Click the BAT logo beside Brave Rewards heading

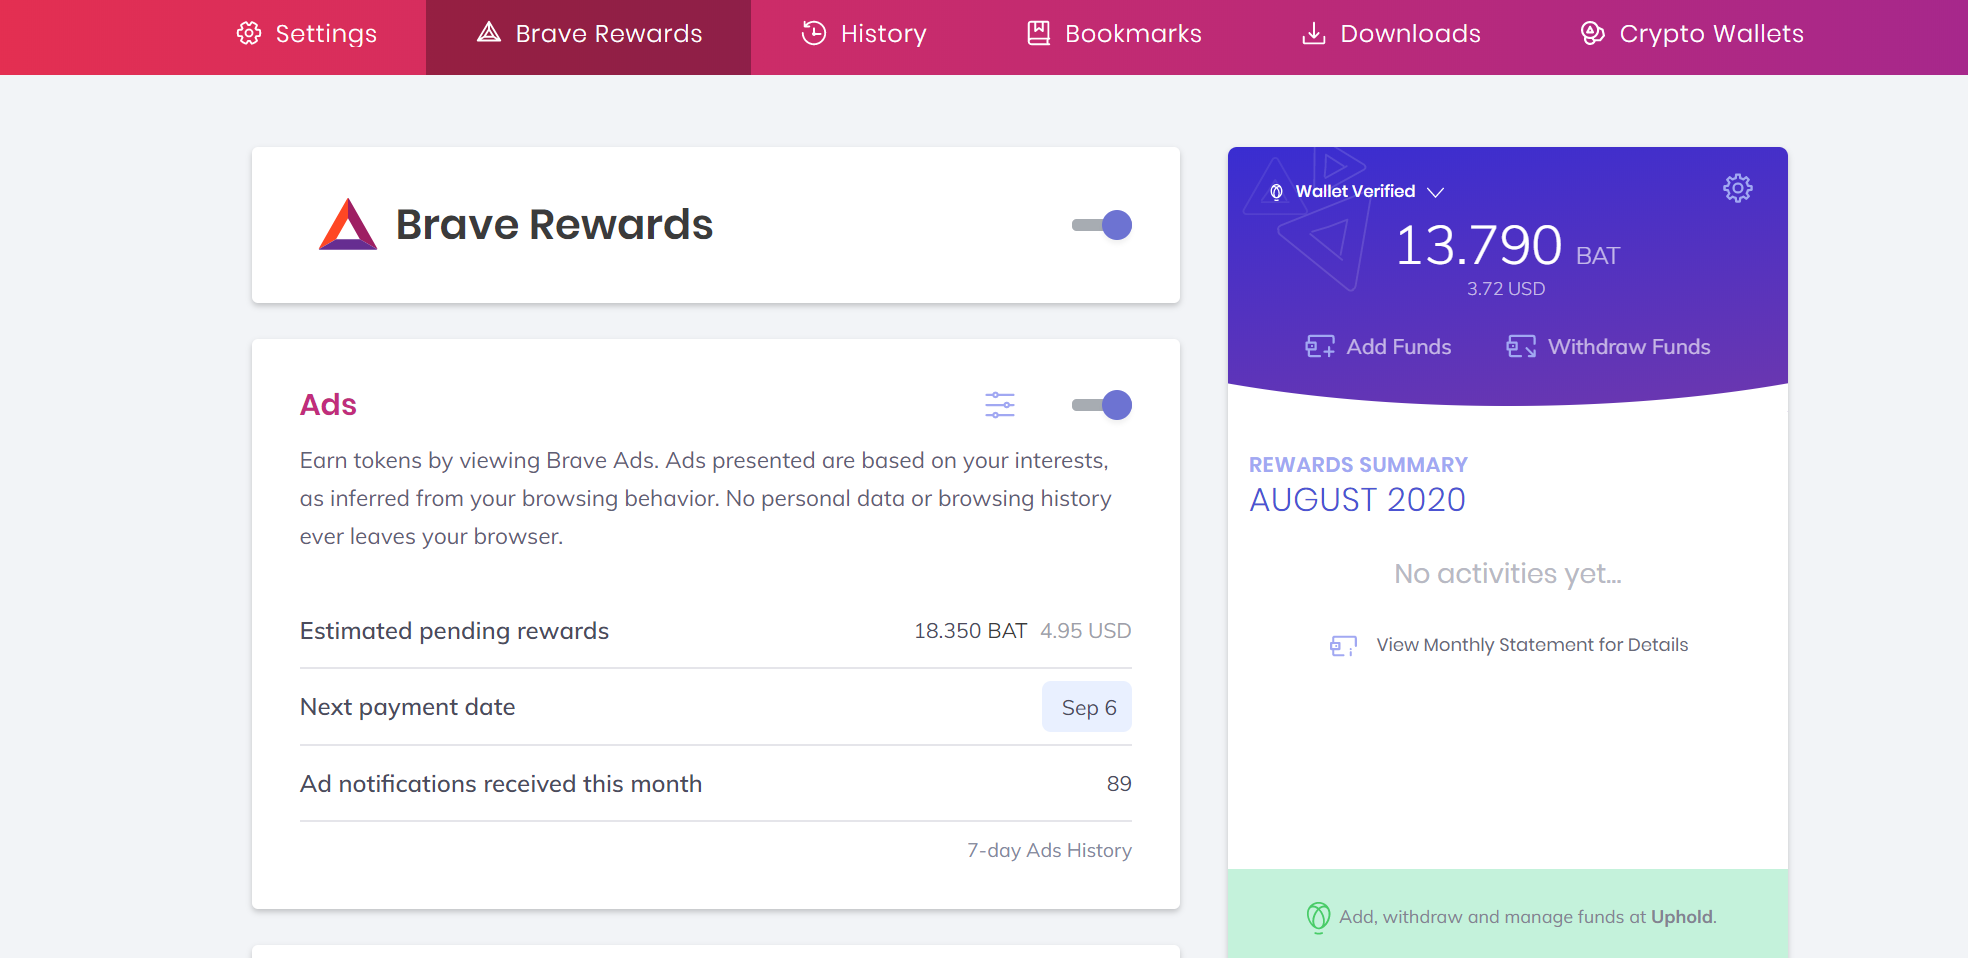pyautogui.click(x=348, y=224)
